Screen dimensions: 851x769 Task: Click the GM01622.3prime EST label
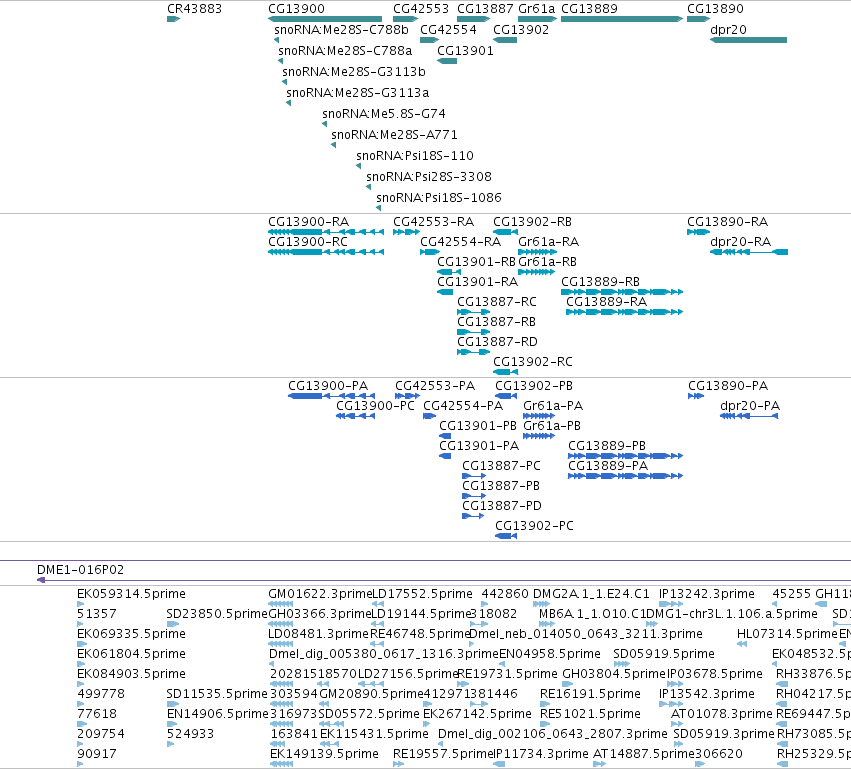(320, 594)
